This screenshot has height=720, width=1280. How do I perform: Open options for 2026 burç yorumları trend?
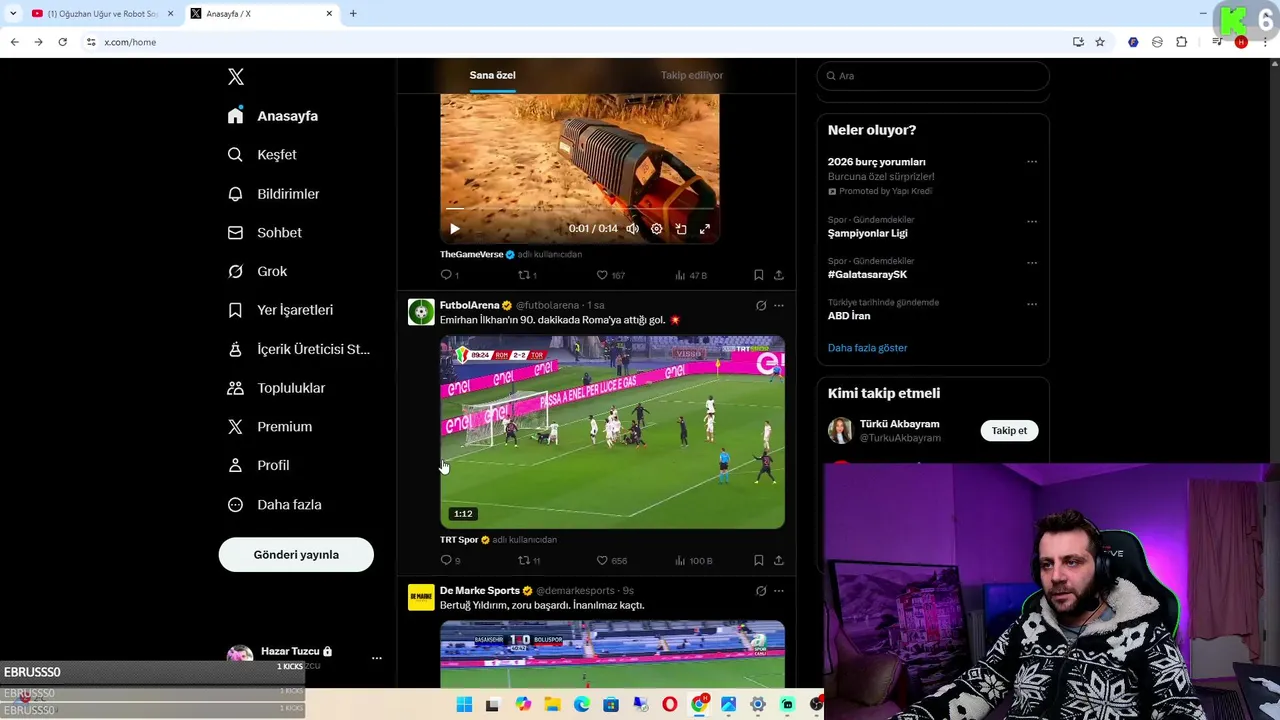pyautogui.click(x=1032, y=162)
